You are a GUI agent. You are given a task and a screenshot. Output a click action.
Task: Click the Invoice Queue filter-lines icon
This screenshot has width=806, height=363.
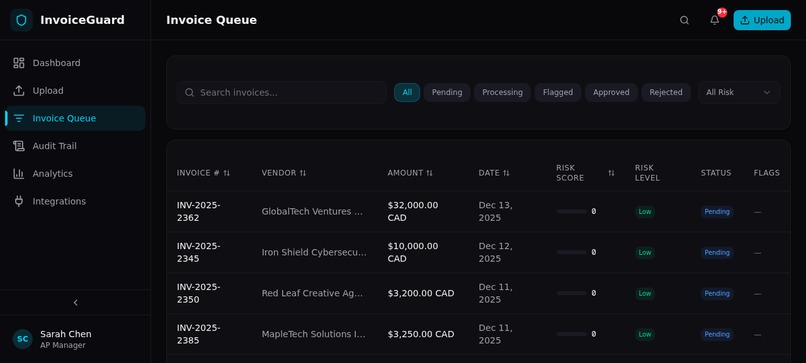[19, 118]
